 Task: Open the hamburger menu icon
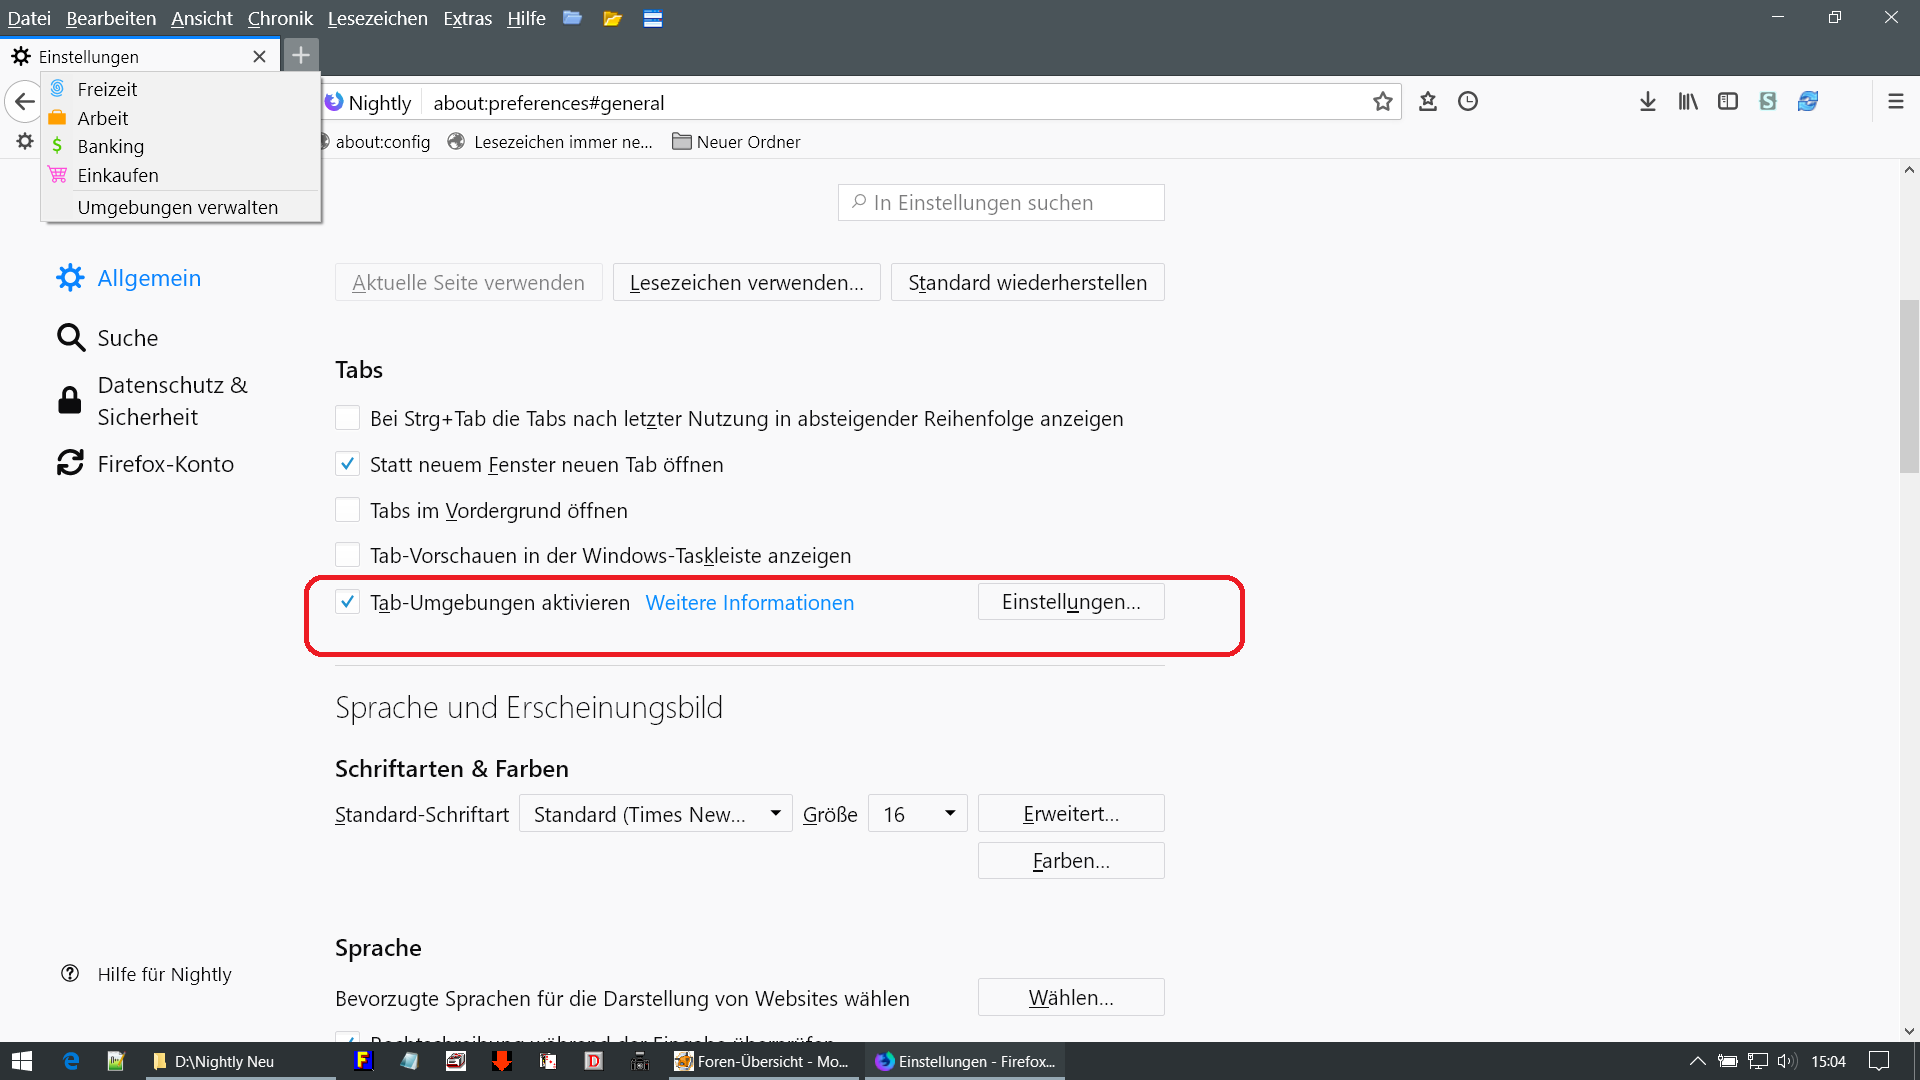pos(1895,102)
